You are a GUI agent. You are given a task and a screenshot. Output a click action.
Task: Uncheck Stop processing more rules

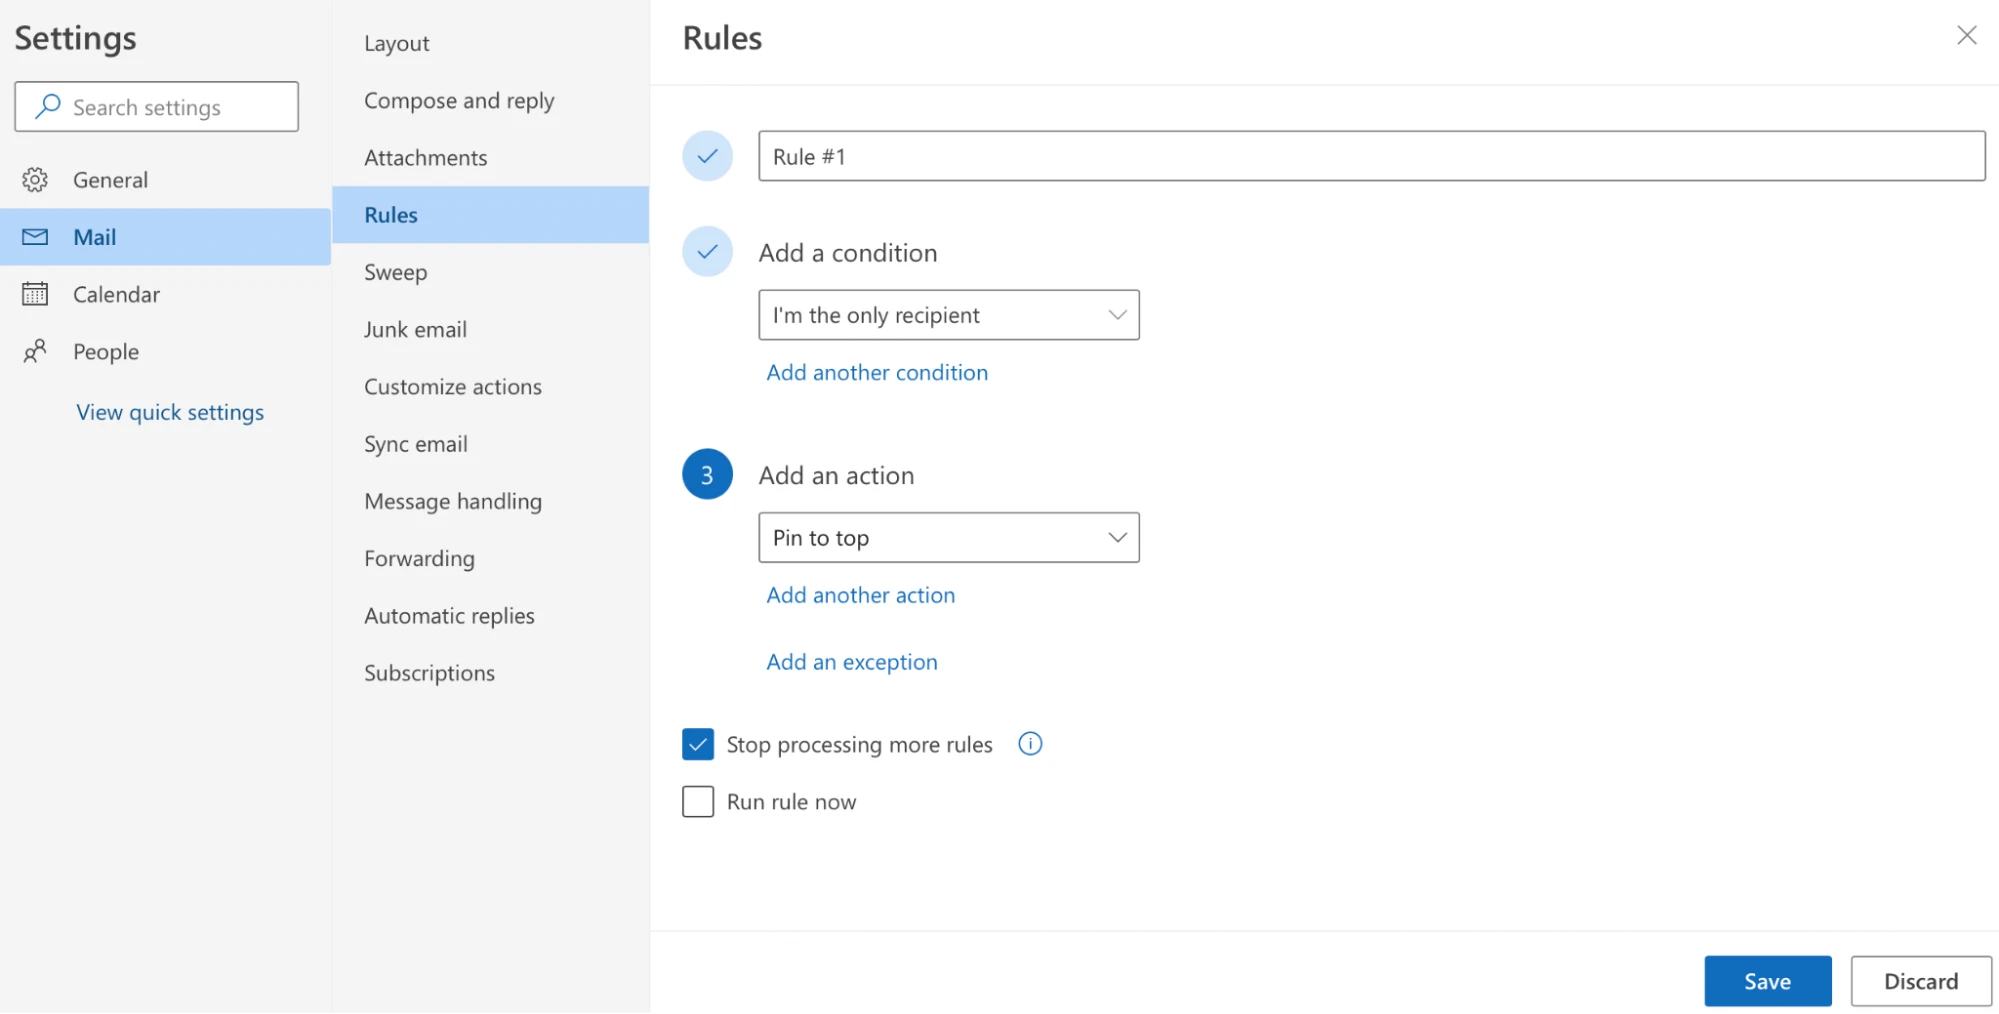[698, 744]
